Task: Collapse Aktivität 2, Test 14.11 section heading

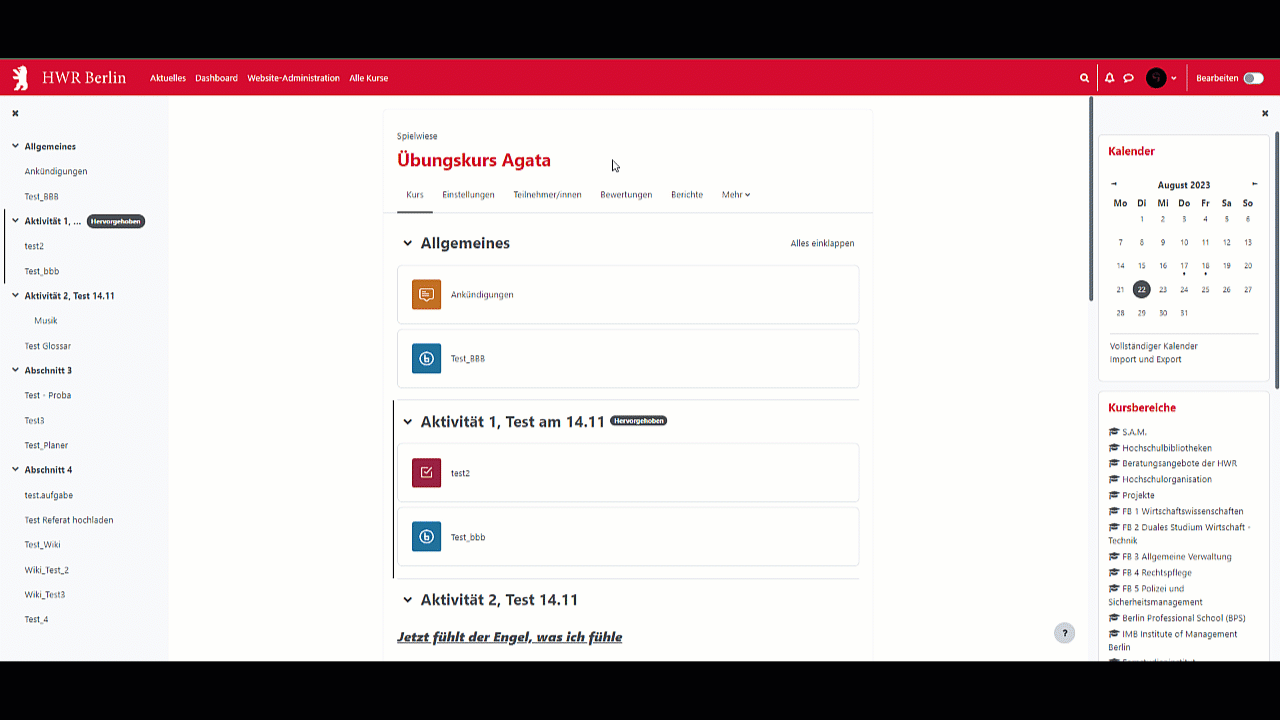Action: click(x=407, y=600)
